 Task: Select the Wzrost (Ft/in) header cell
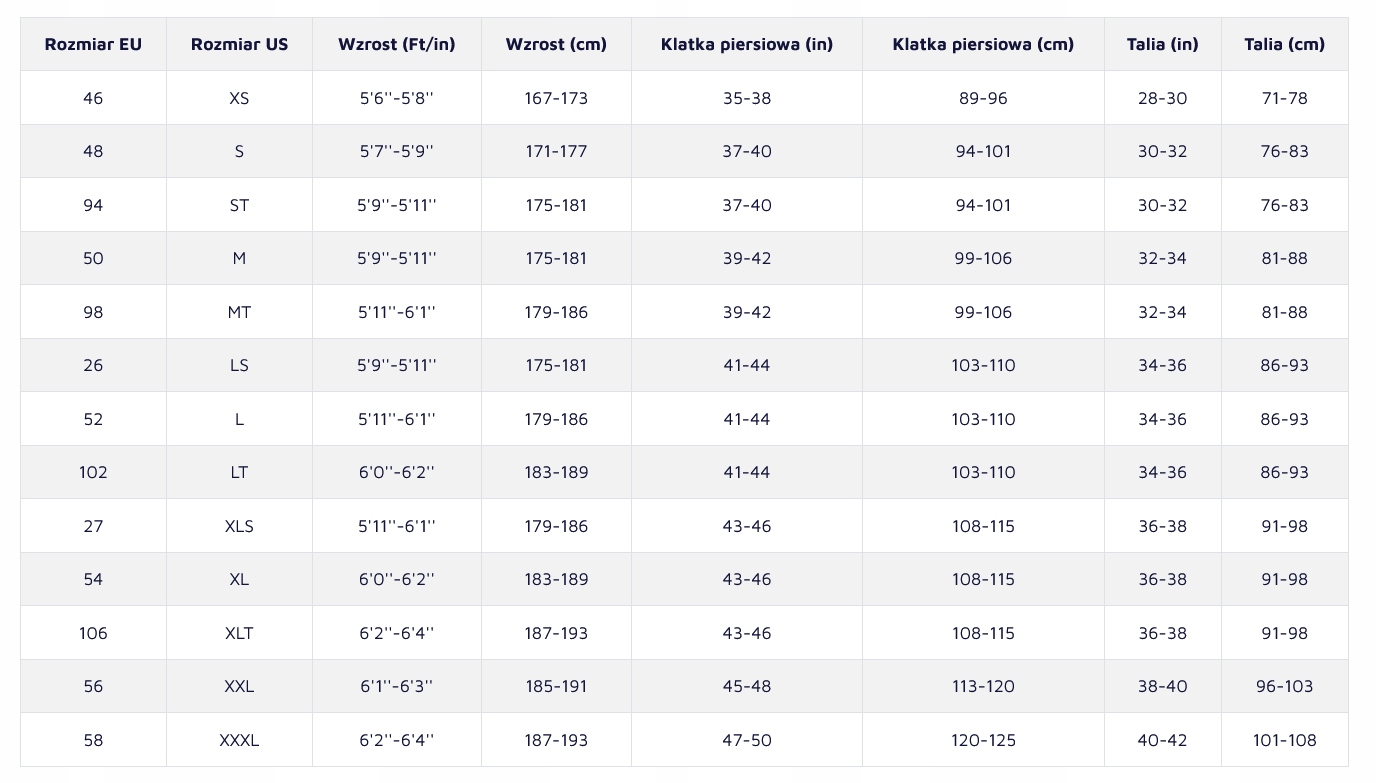pyautogui.click(x=396, y=44)
